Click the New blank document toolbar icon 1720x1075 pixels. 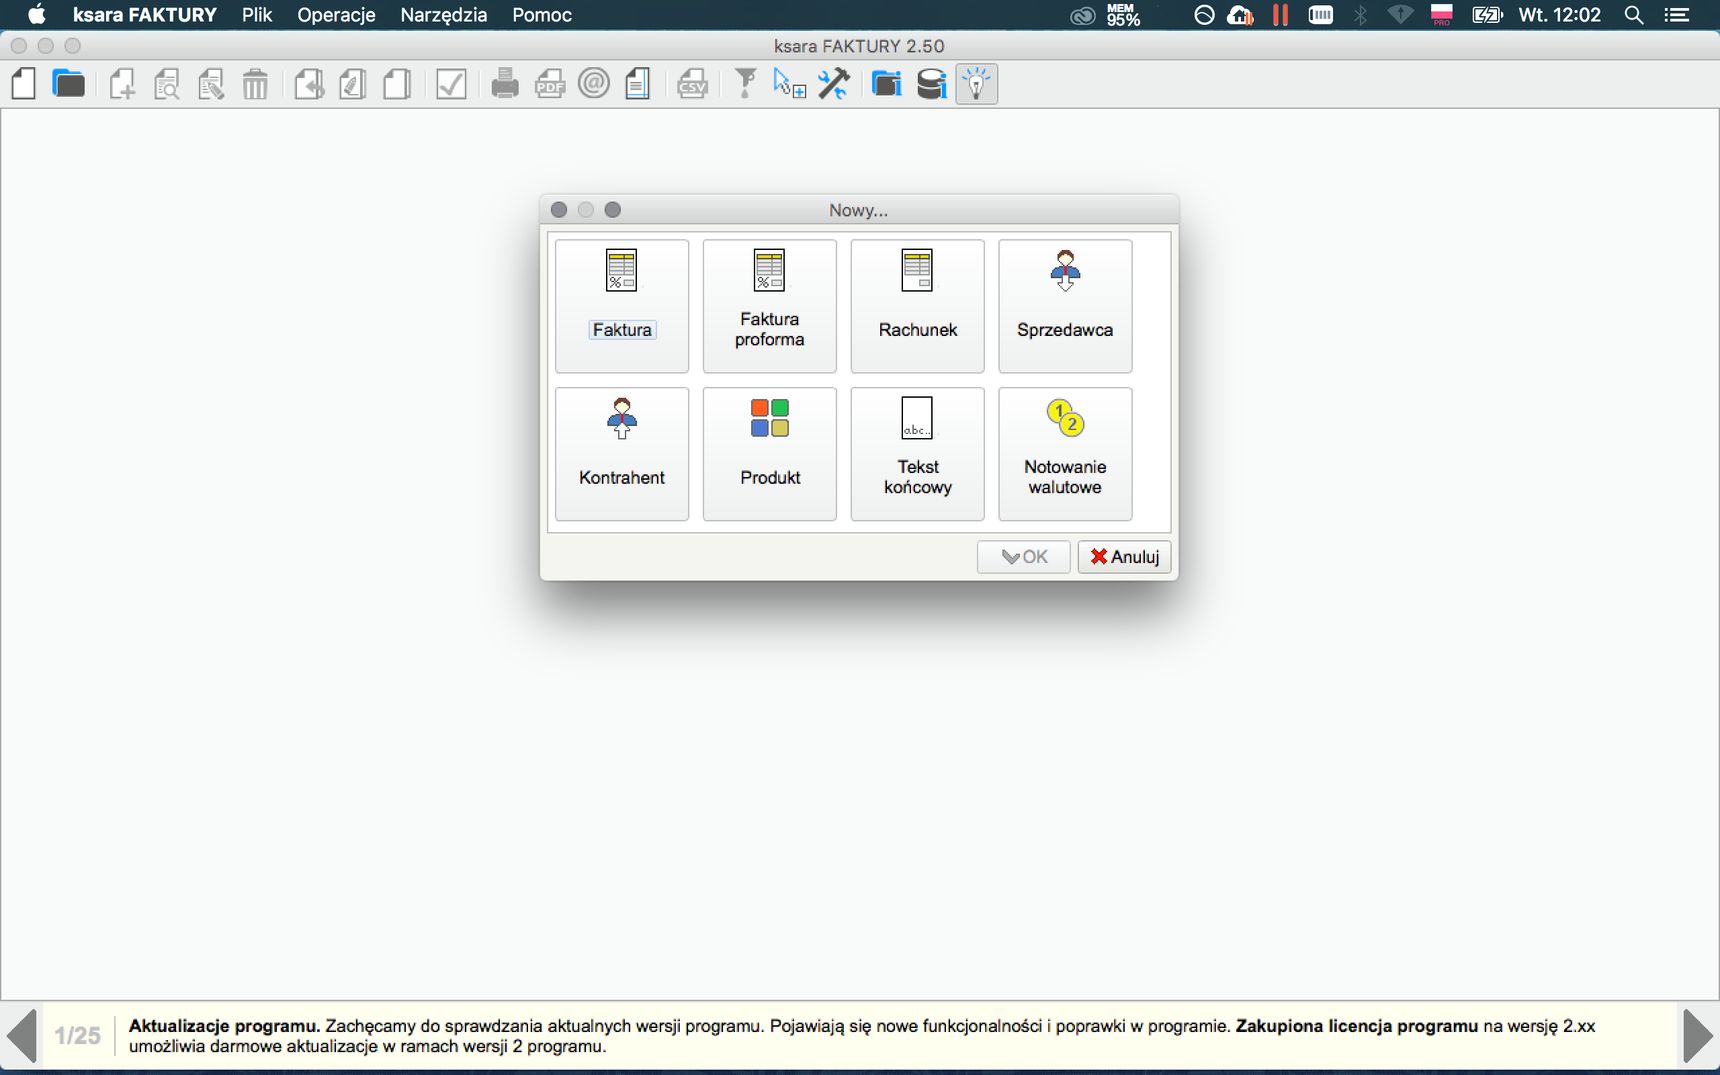coord(24,84)
